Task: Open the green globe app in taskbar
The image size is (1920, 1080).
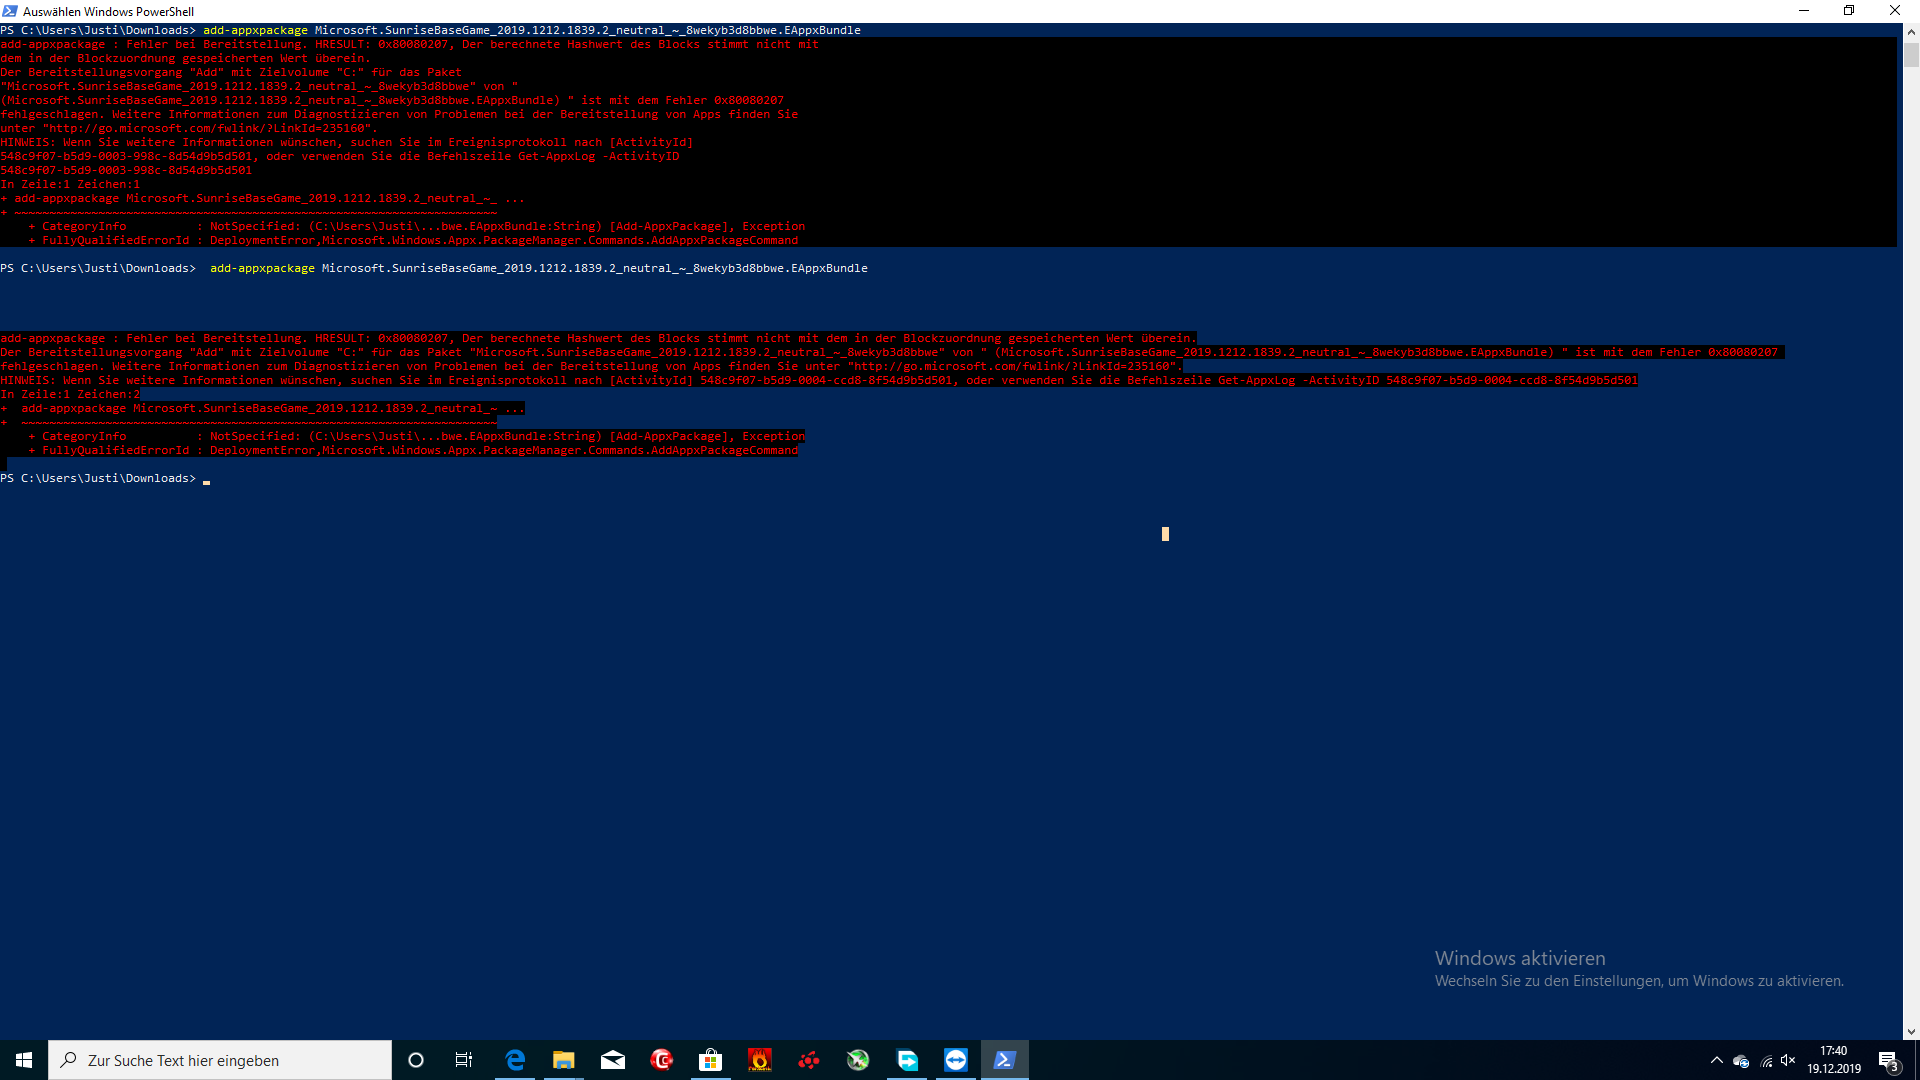Action: [858, 1060]
